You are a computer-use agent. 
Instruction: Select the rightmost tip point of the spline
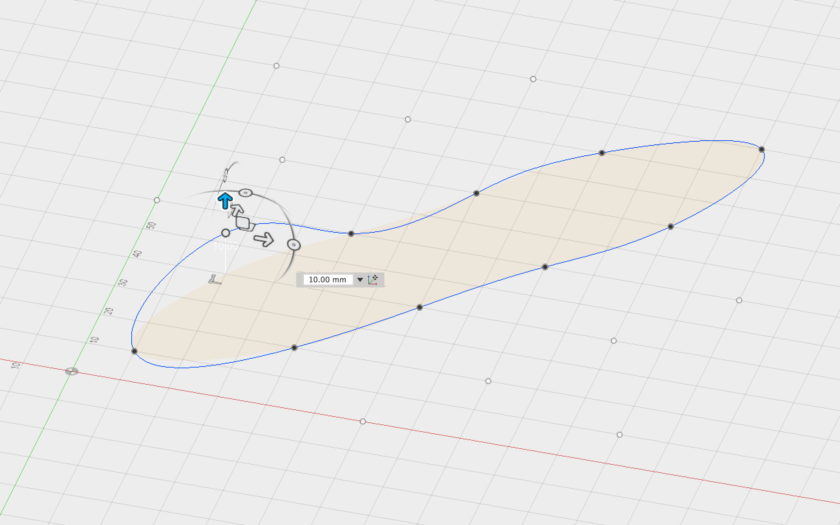click(x=761, y=150)
